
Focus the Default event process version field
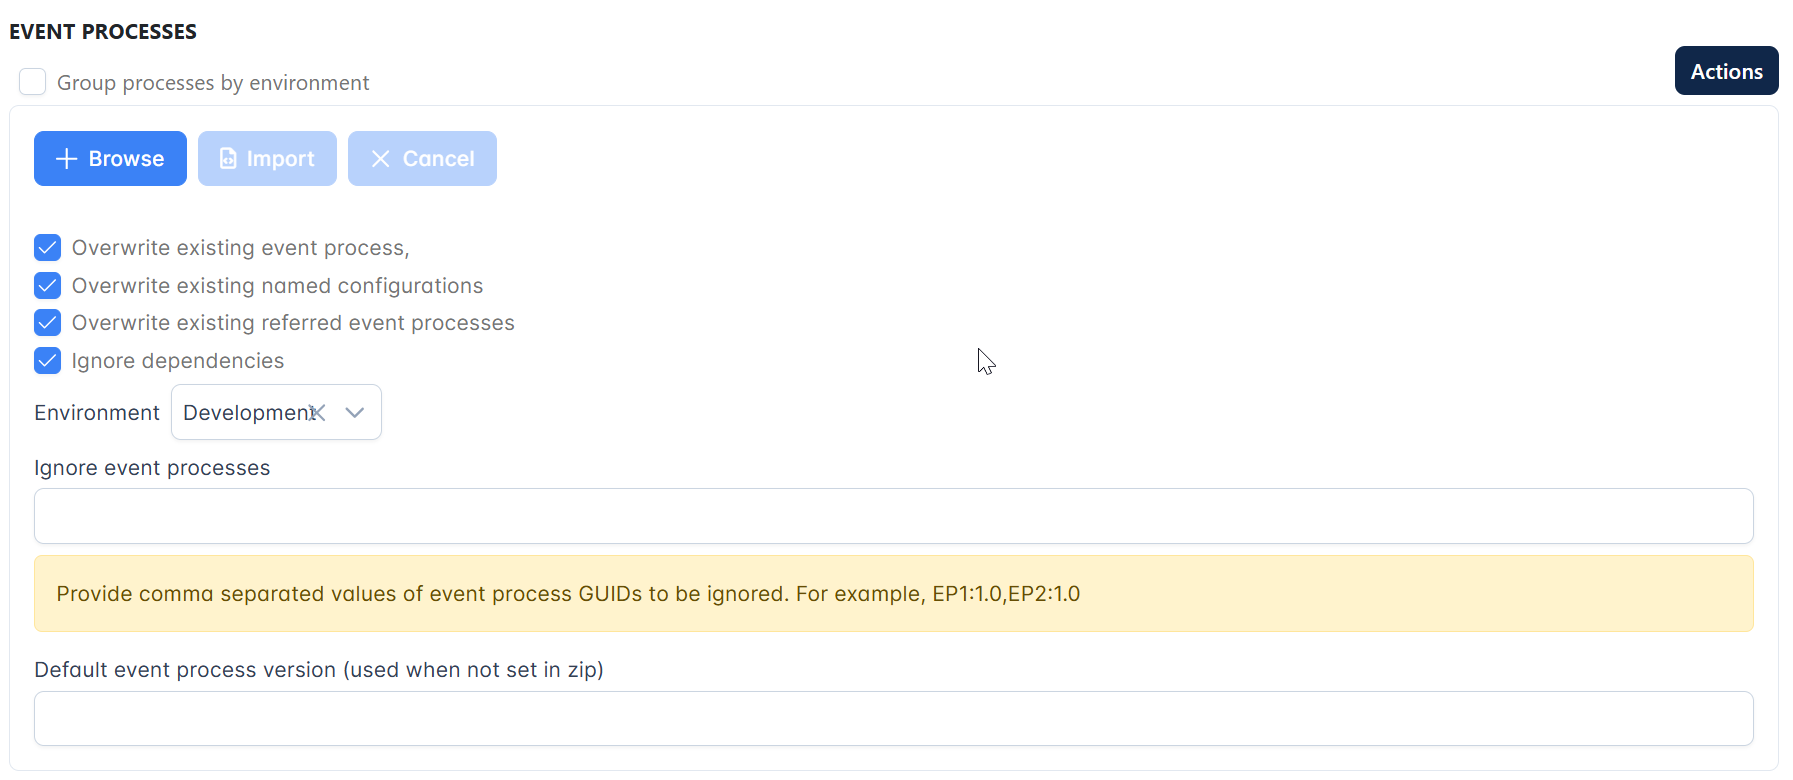[893, 718]
